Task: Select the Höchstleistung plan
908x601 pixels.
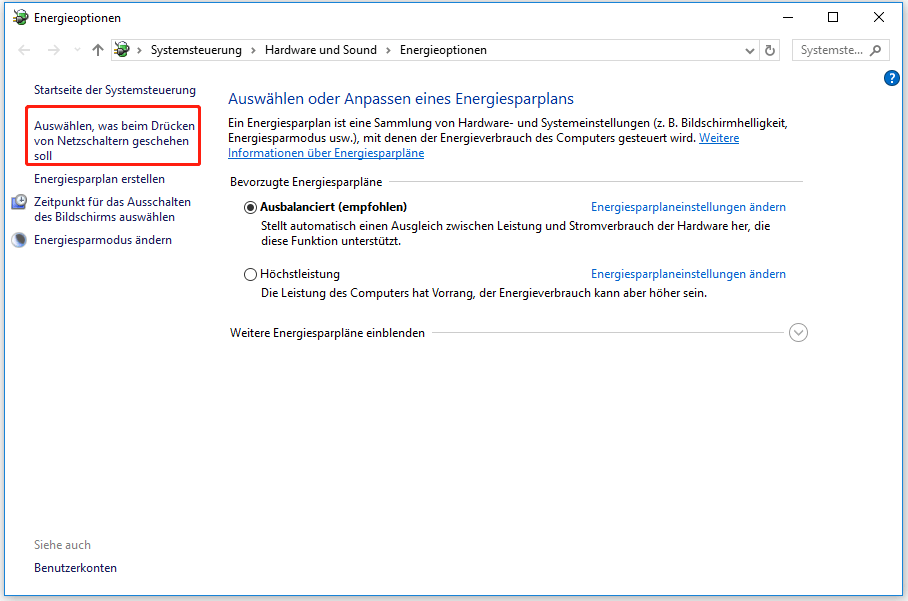Action: point(250,274)
